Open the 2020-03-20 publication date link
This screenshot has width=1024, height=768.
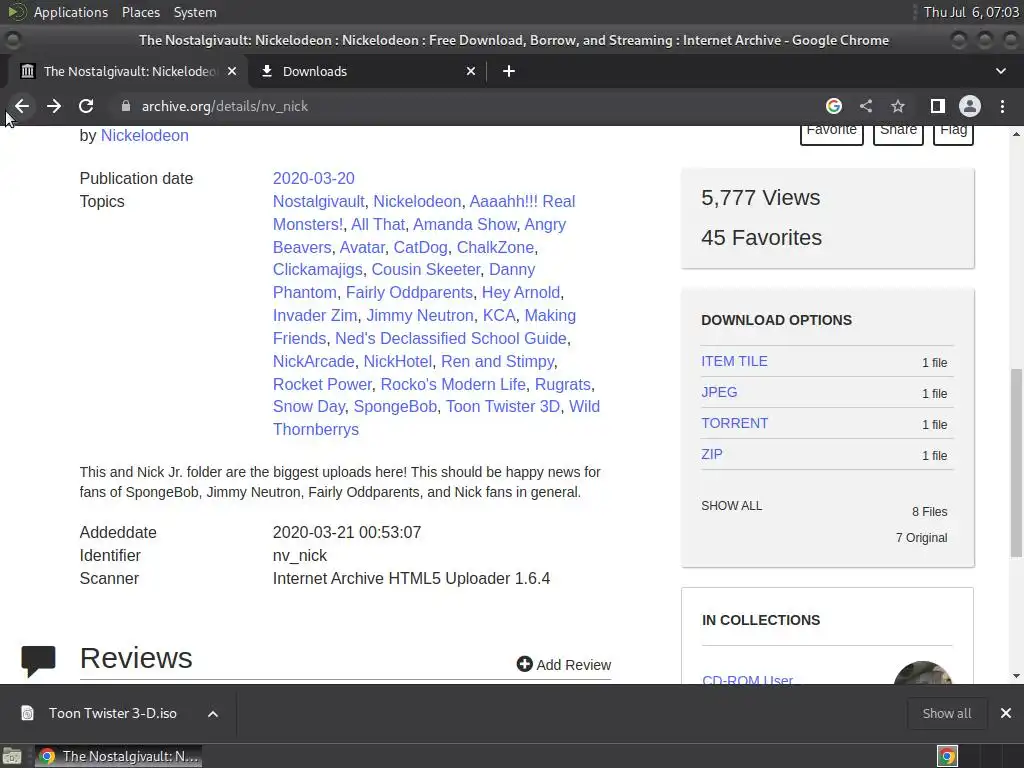pos(313,178)
